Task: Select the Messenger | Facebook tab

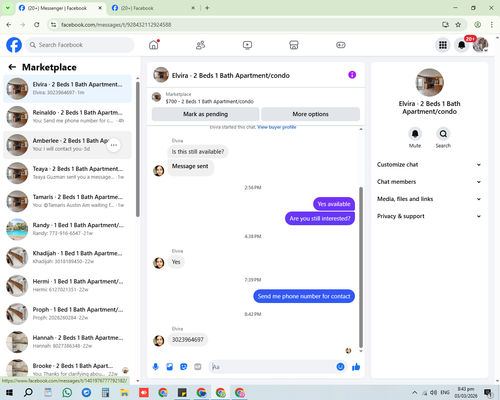Action: click(60, 8)
